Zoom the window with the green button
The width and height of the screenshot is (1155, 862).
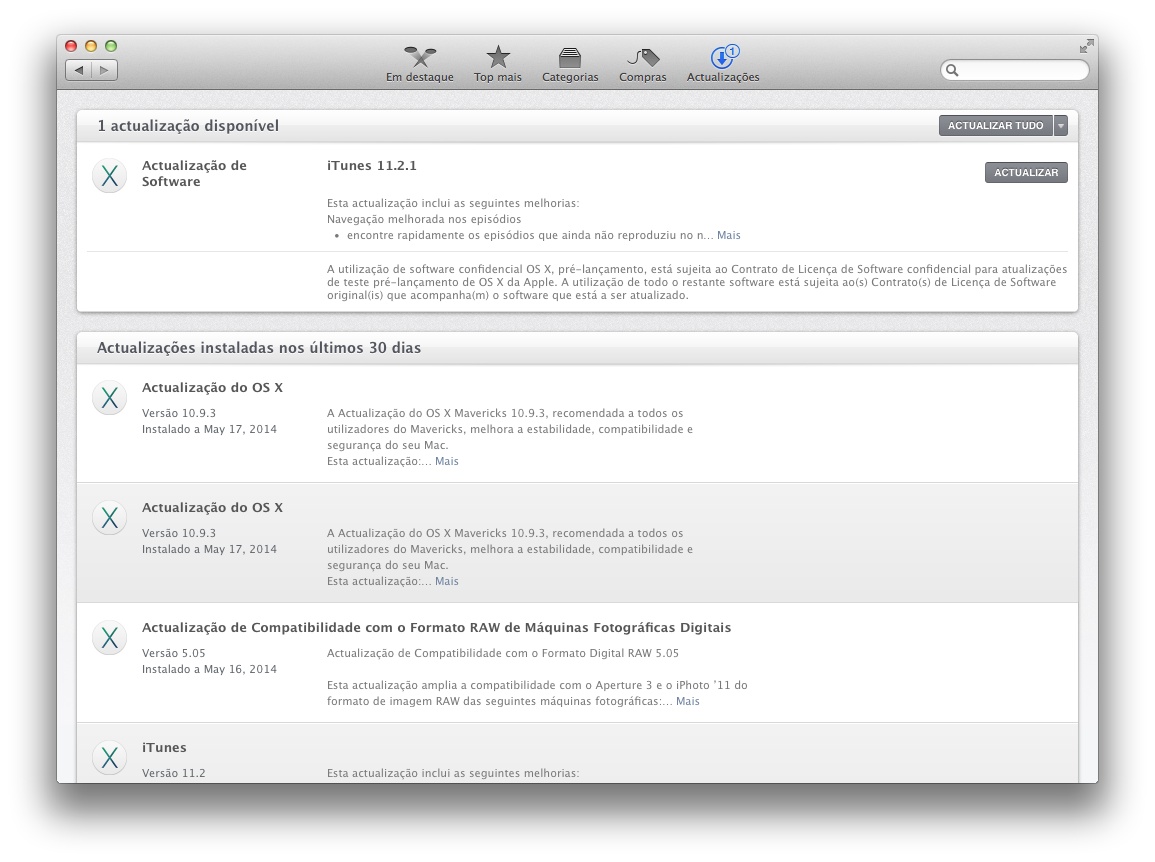111,46
